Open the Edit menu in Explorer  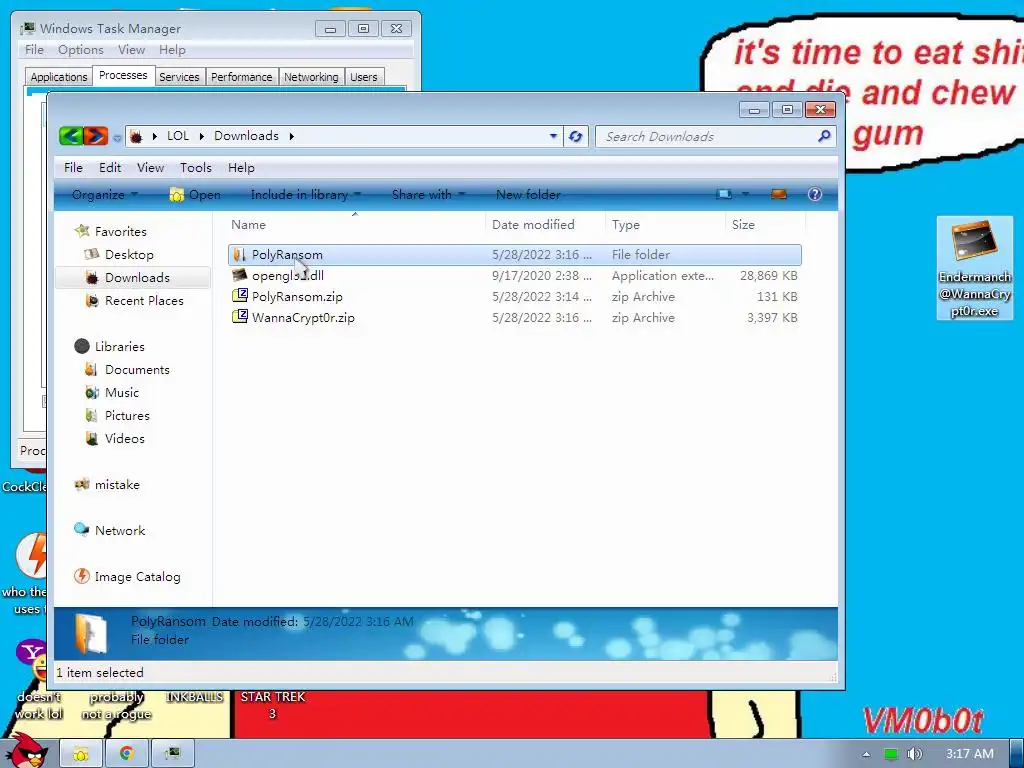[x=110, y=168]
